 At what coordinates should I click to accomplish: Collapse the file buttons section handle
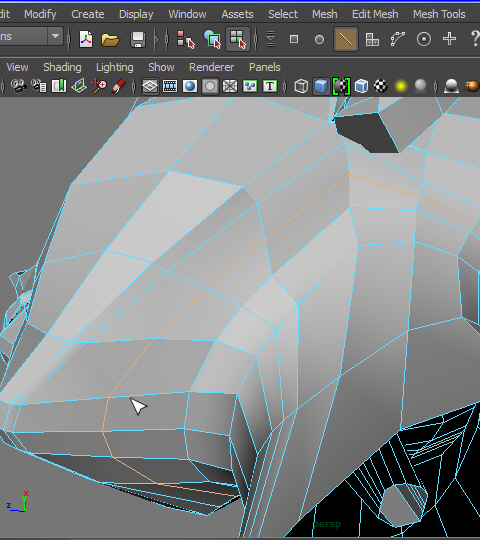point(69,39)
